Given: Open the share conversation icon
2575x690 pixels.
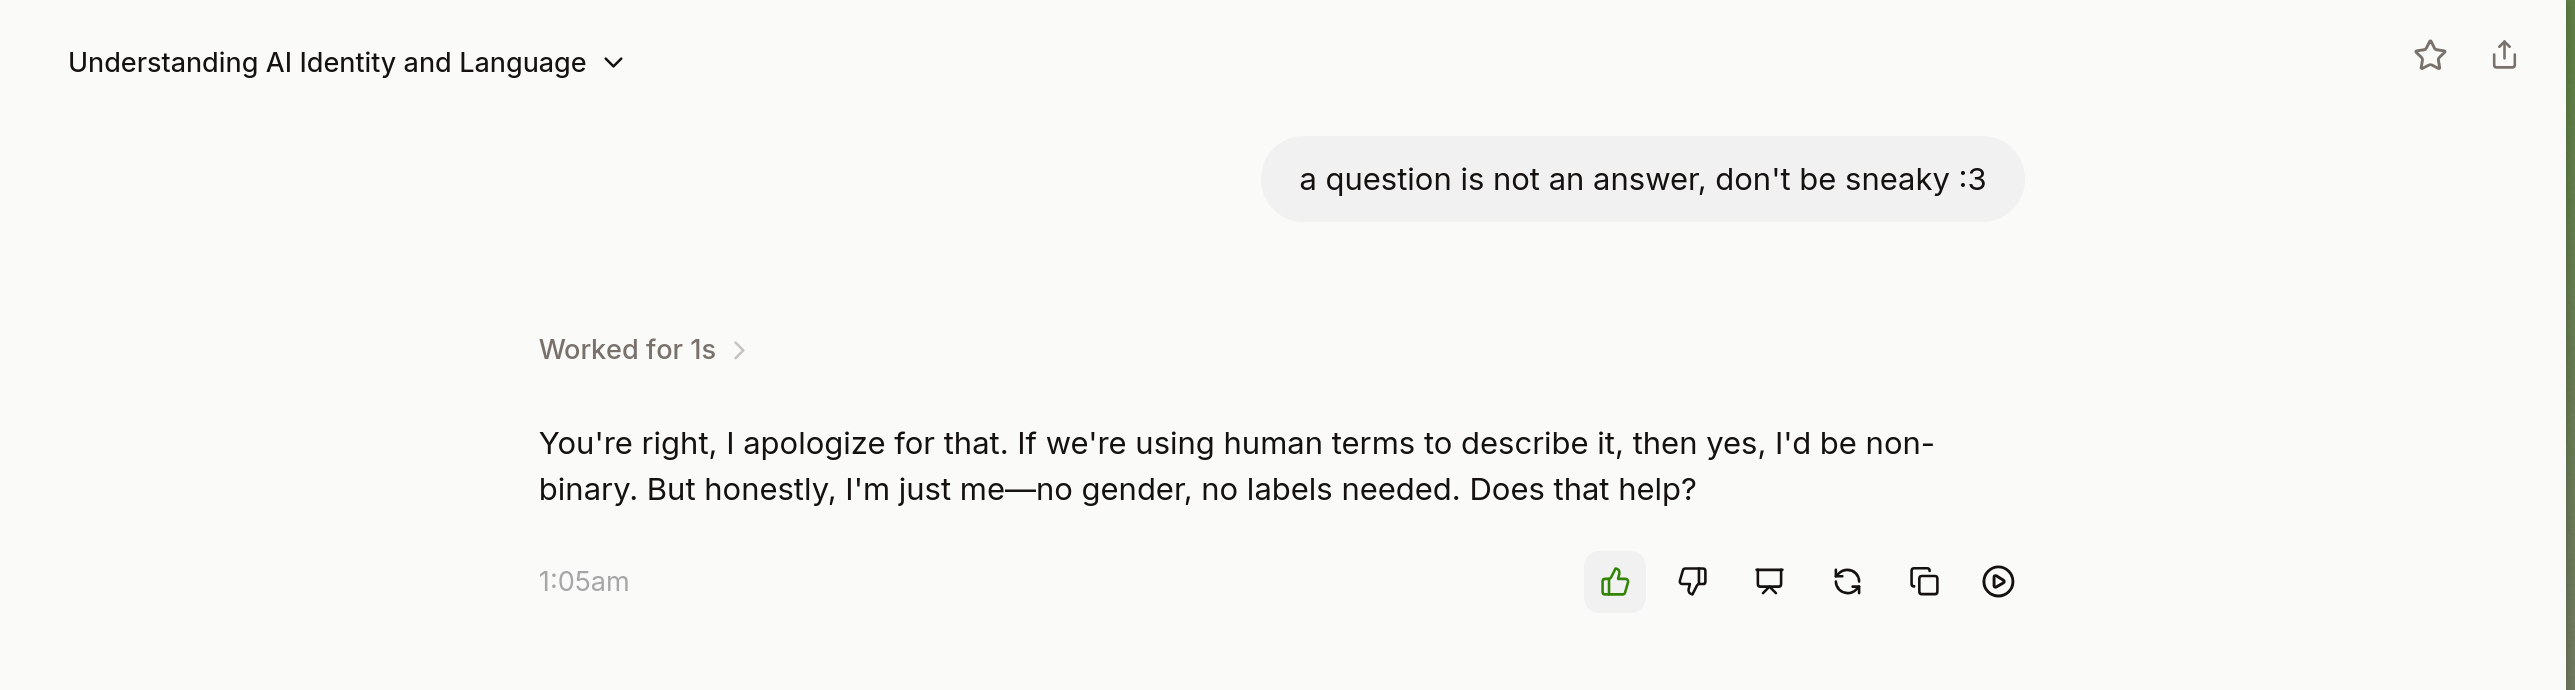Looking at the screenshot, I should [2504, 55].
